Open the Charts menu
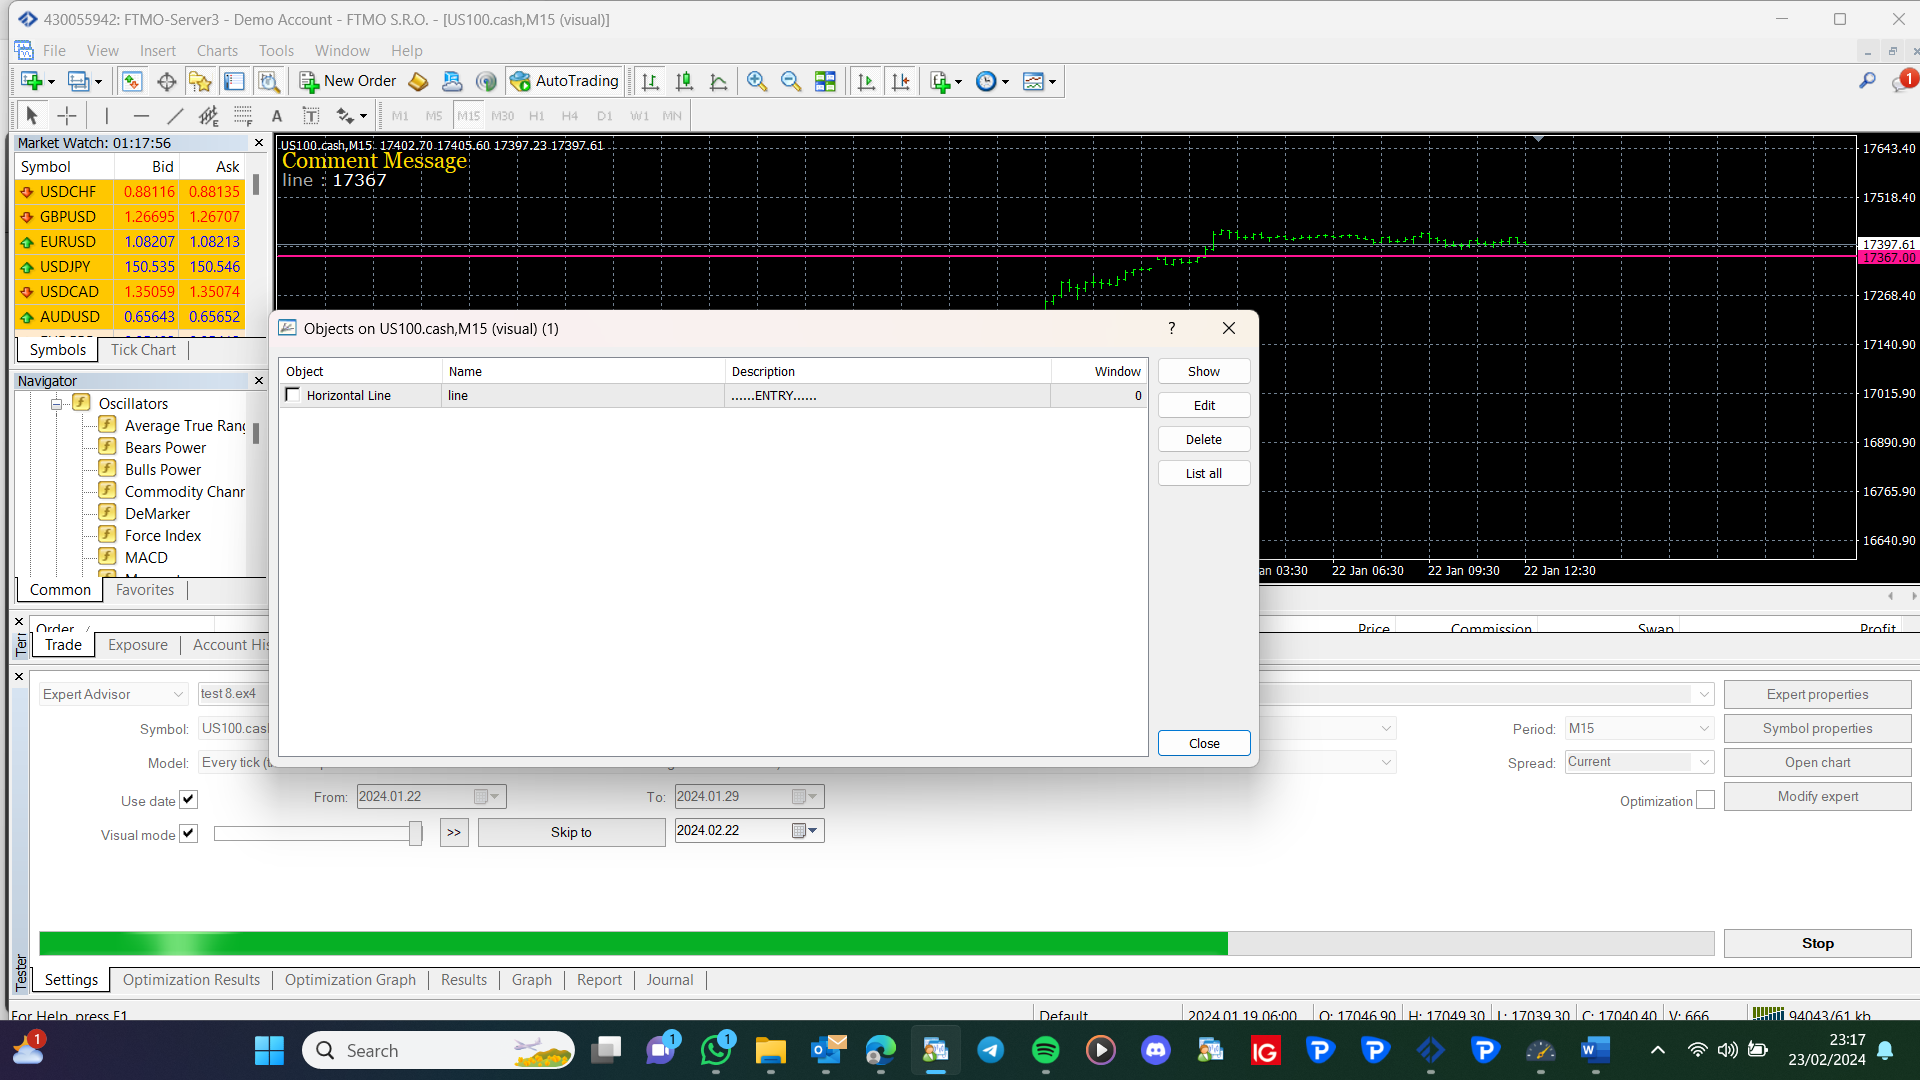The width and height of the screenshot is (1920, 1080). tap(217, 51)
